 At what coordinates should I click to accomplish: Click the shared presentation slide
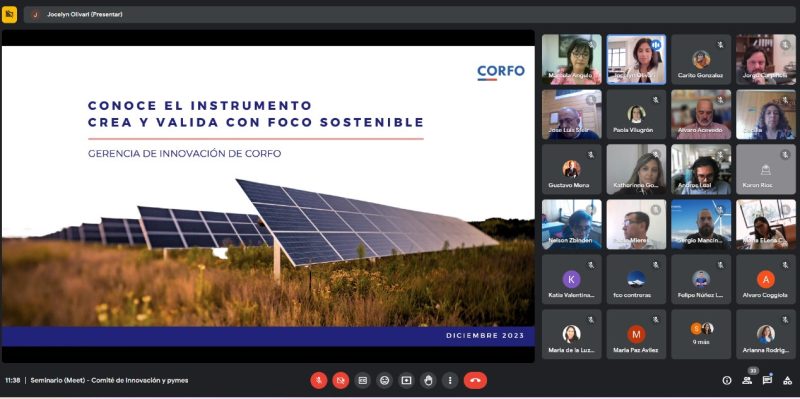(x=268, y=196)
